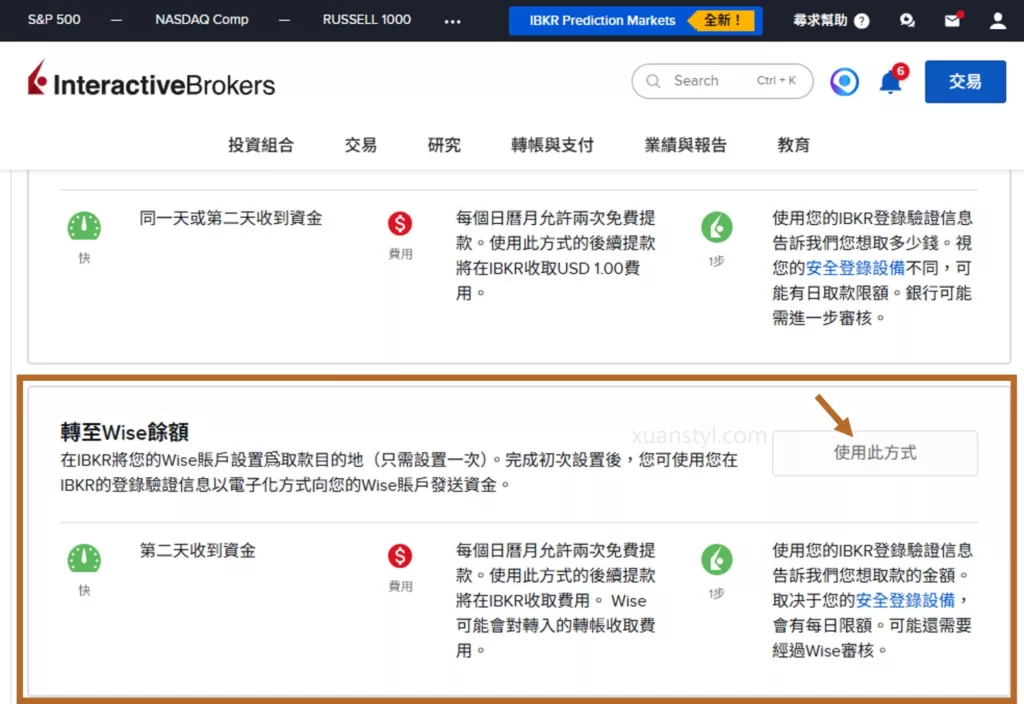Open the notifications bell icon

[890, 82]
